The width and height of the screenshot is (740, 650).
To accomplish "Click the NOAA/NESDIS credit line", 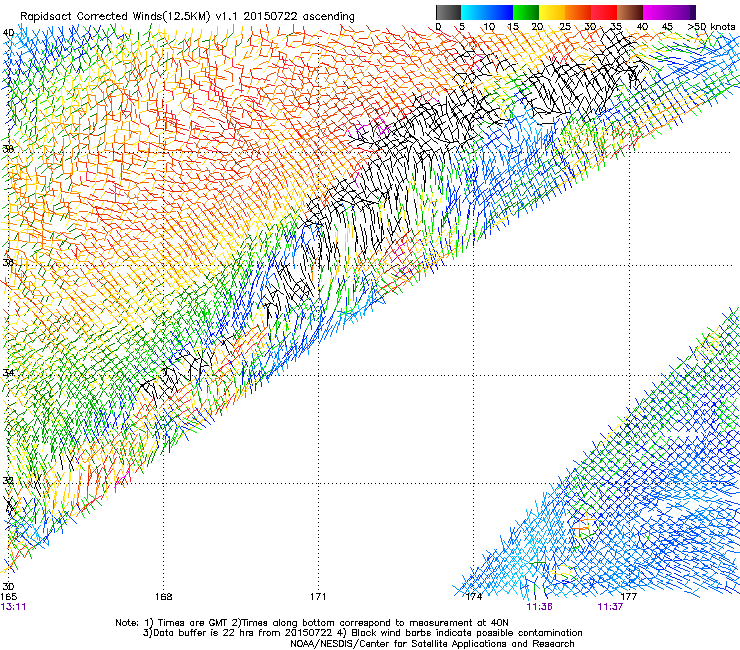I will click(432, 644).
